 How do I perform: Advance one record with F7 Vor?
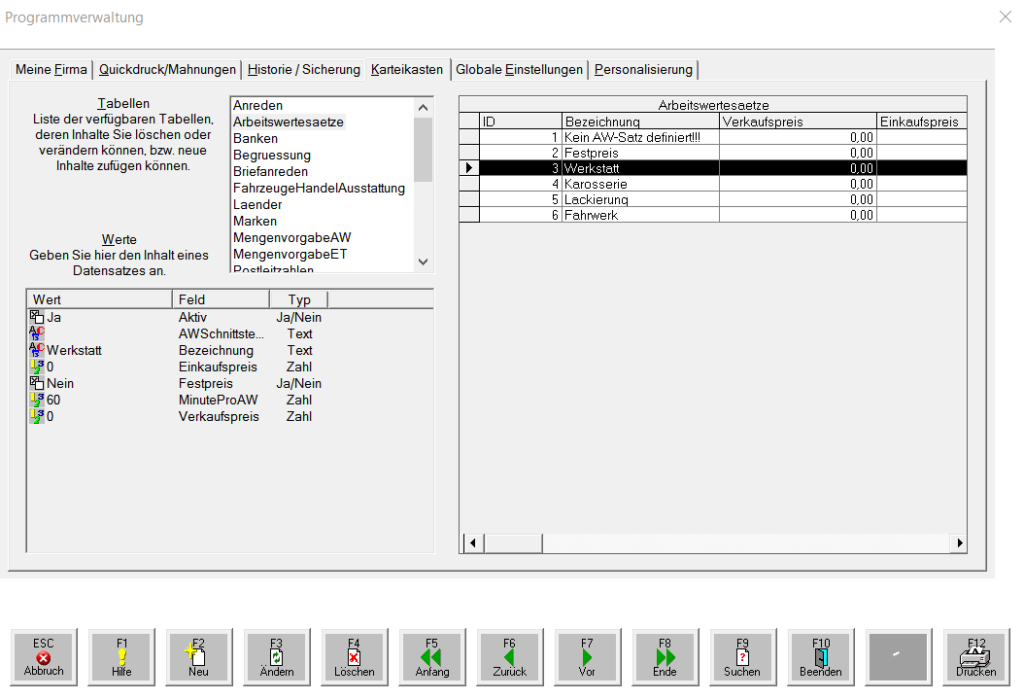click(x=588, y=657)
